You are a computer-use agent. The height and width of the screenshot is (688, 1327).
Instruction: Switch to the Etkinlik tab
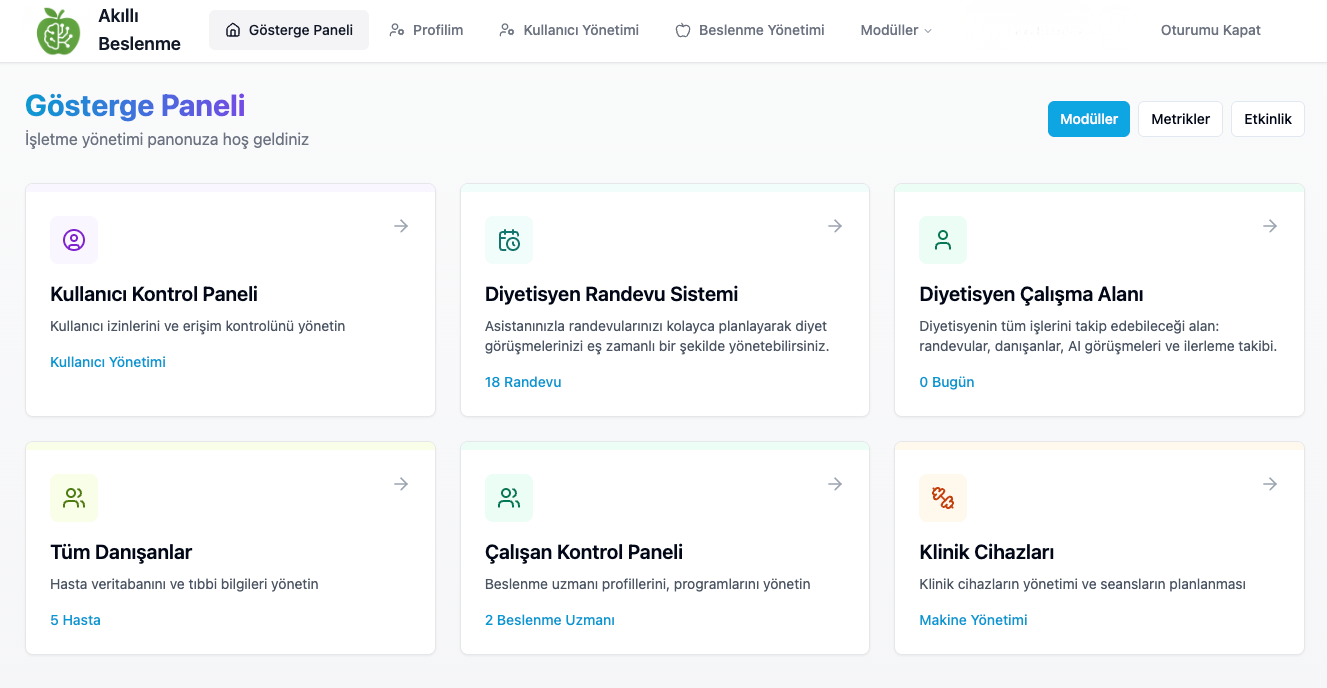tap(1267, 119)
